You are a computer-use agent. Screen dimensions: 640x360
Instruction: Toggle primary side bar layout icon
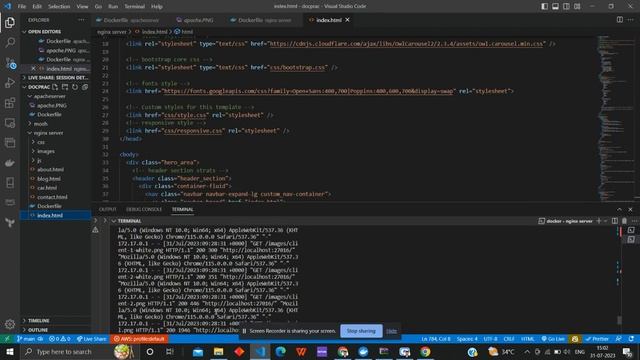pyautogui.click(x=544, y=6)
